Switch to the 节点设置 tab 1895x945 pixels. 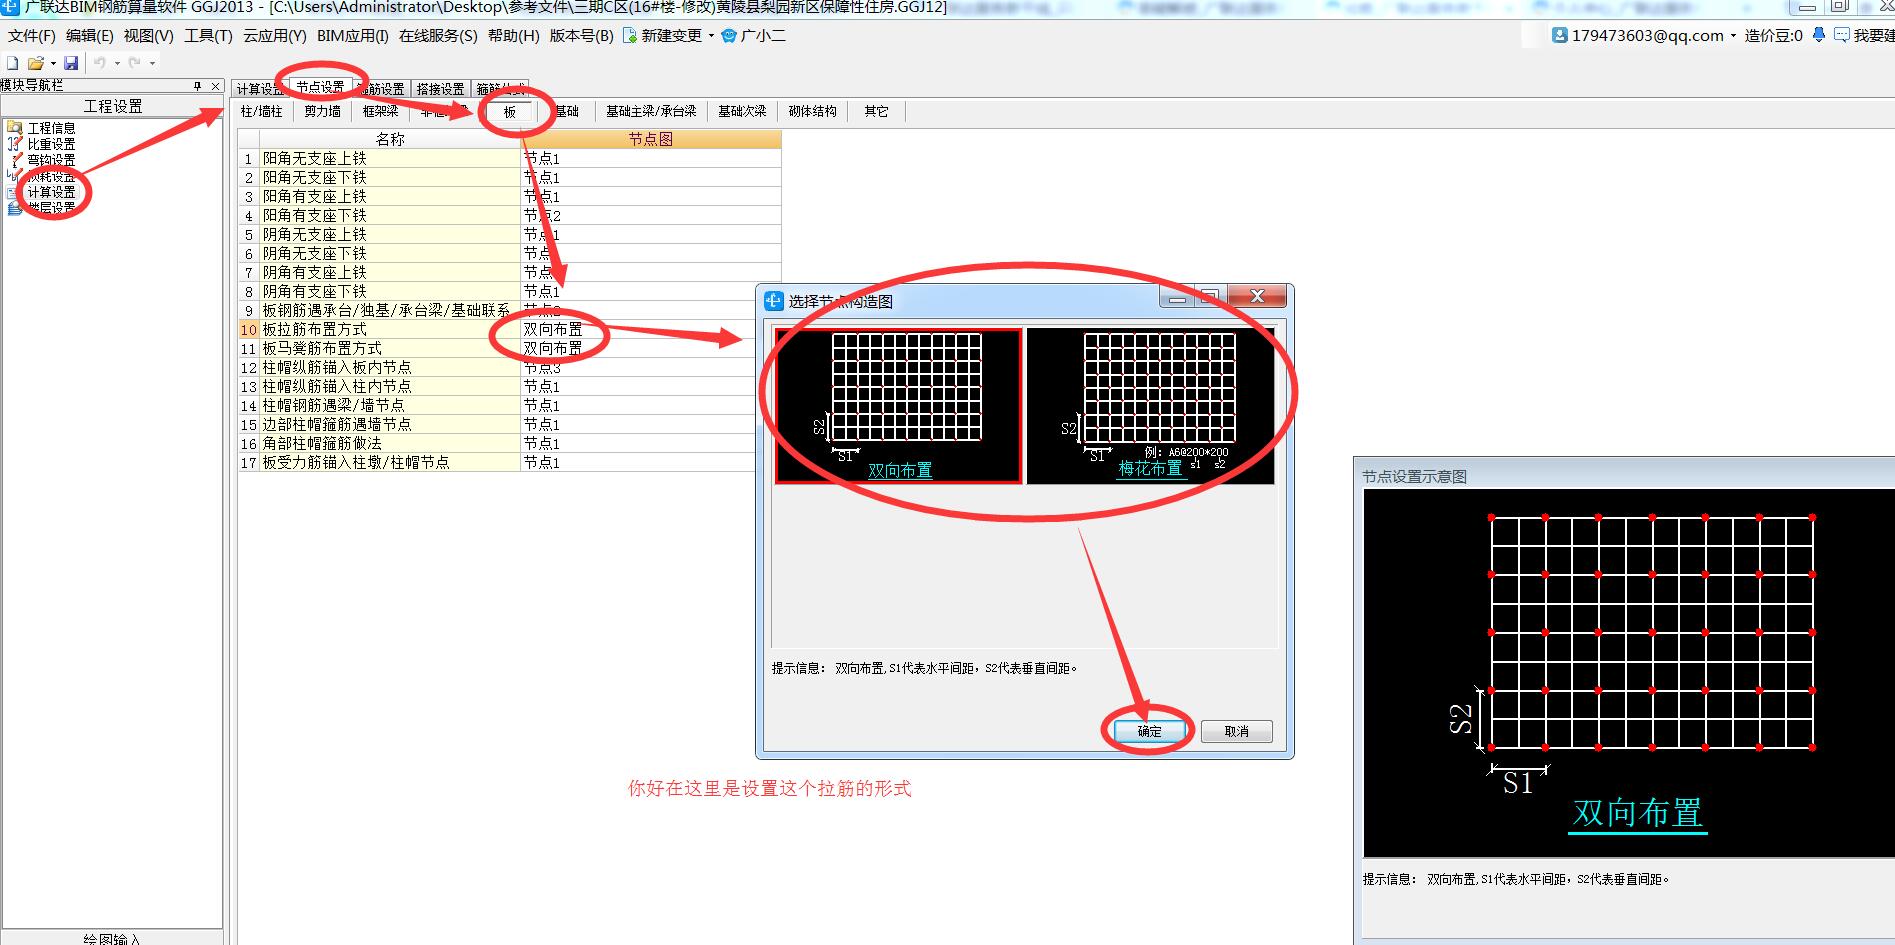click(x=320, y=88)
